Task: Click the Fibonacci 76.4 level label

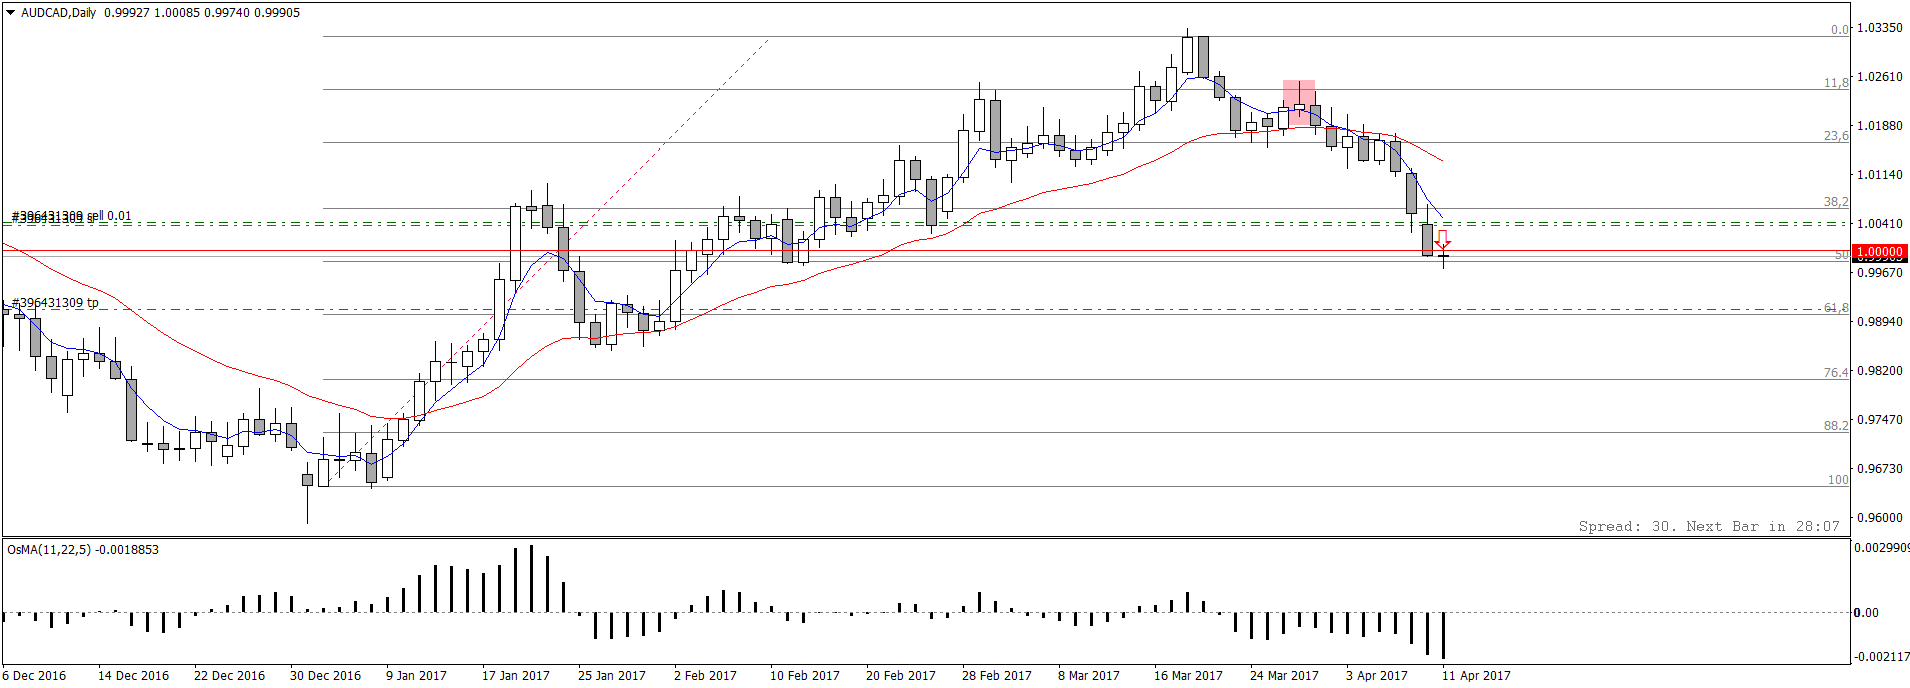Action: (x=1836, y=372)
